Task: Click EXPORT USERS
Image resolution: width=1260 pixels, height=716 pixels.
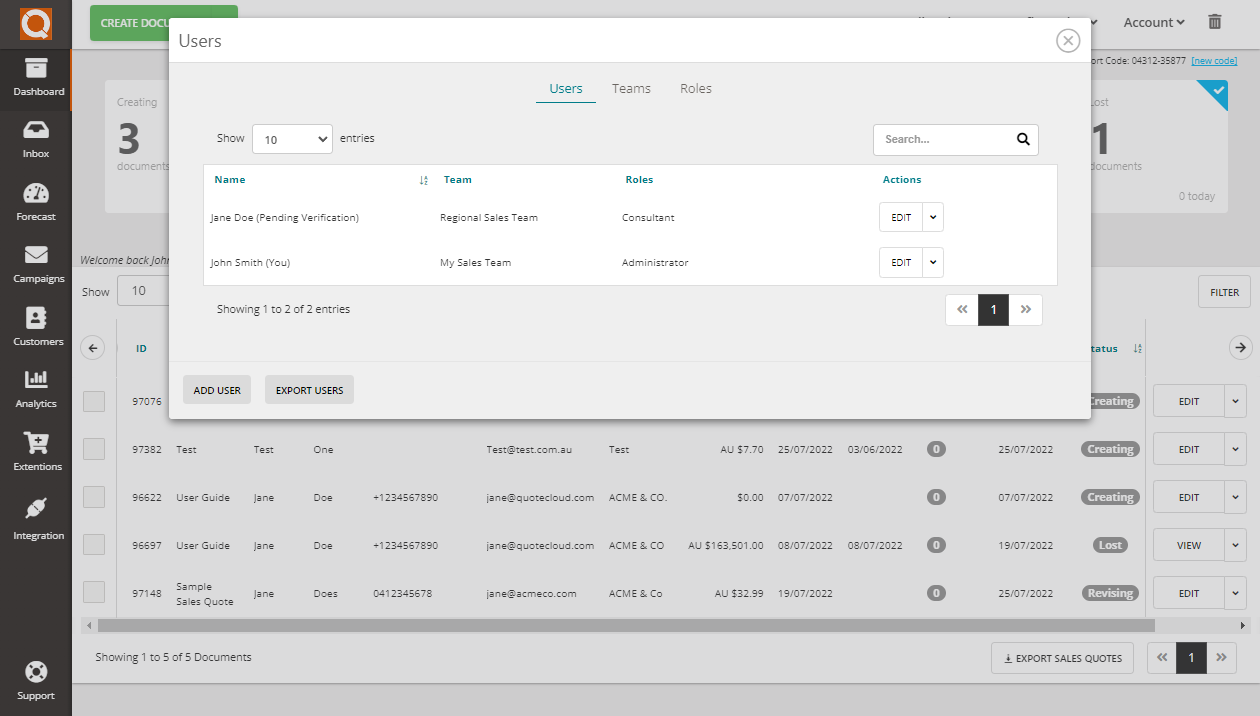Action: coord(309,390)
